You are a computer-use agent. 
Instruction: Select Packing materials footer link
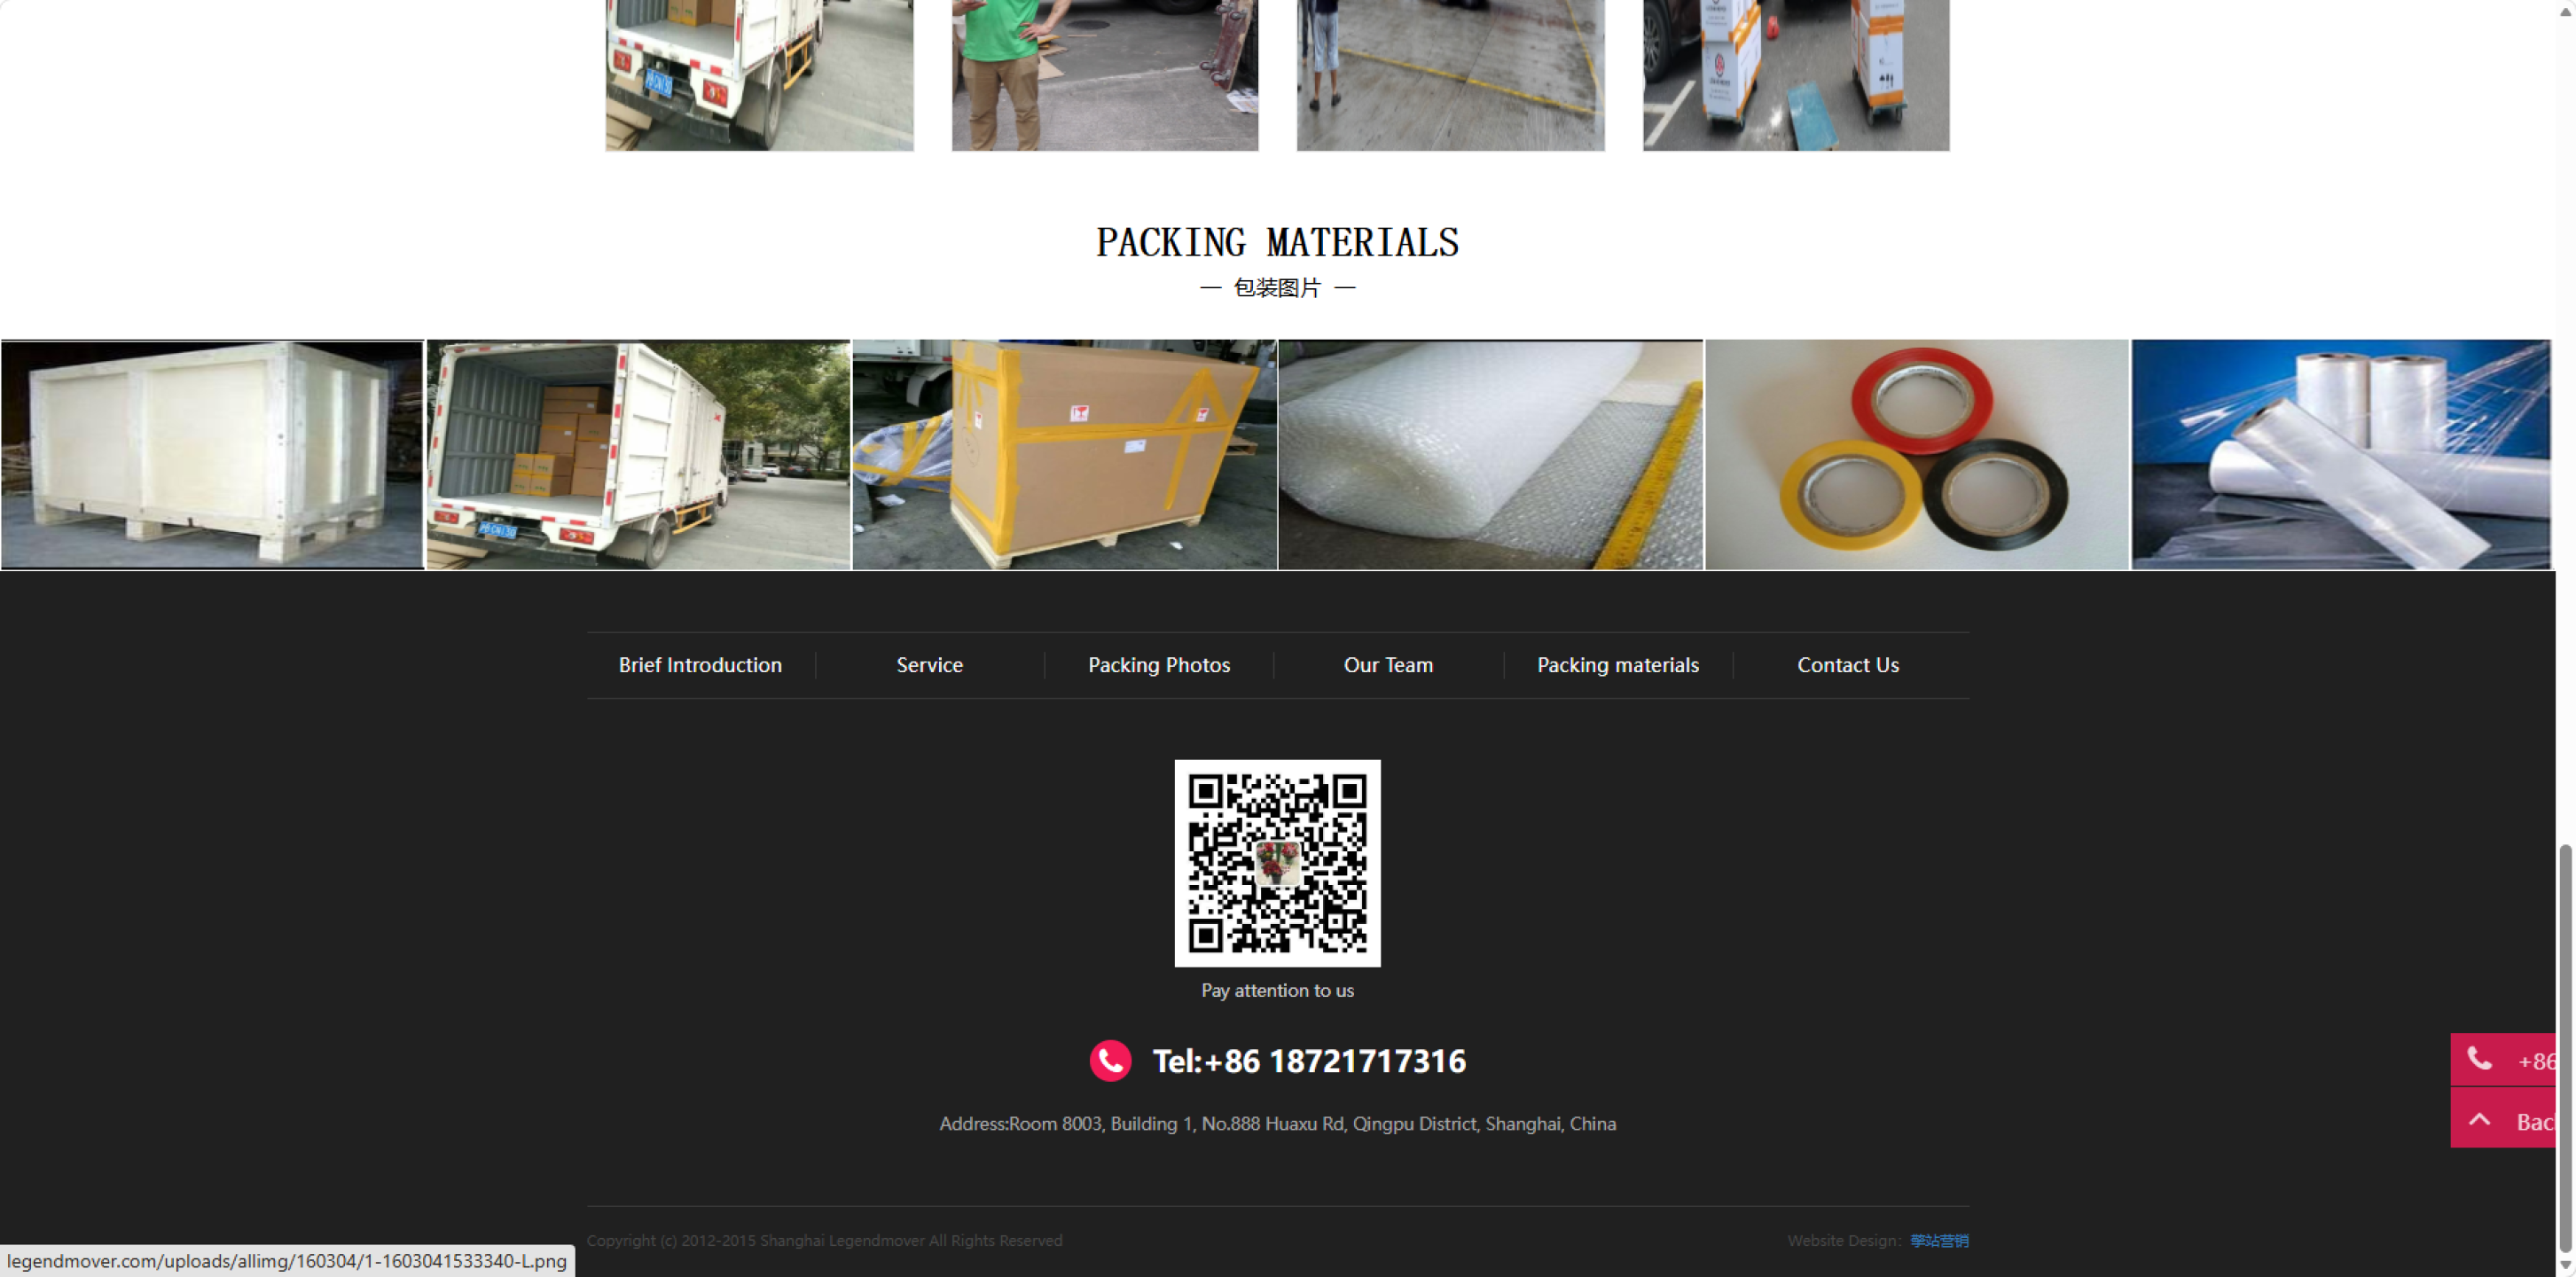(1618, 665)
